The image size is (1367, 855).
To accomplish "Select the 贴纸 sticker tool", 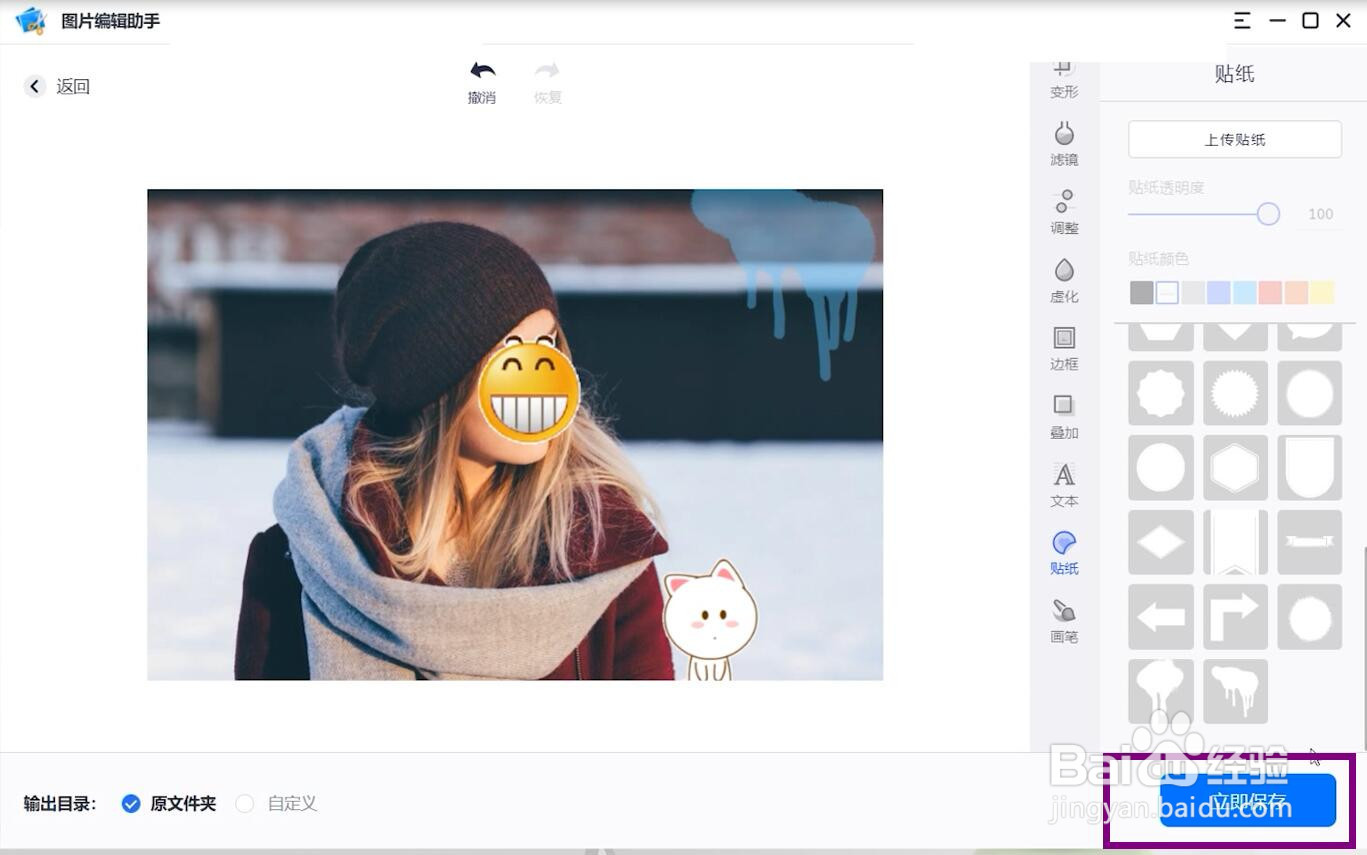I will 1064,553.
